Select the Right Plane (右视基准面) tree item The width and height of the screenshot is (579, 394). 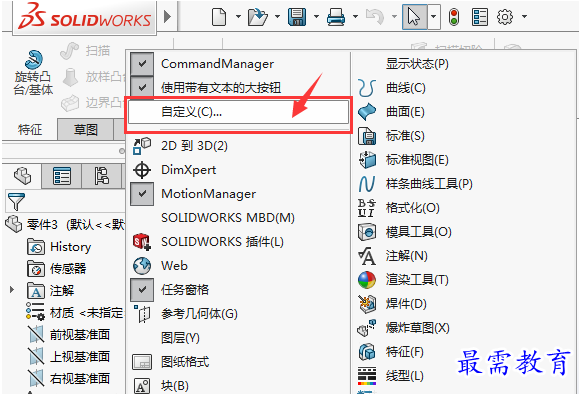69,378
